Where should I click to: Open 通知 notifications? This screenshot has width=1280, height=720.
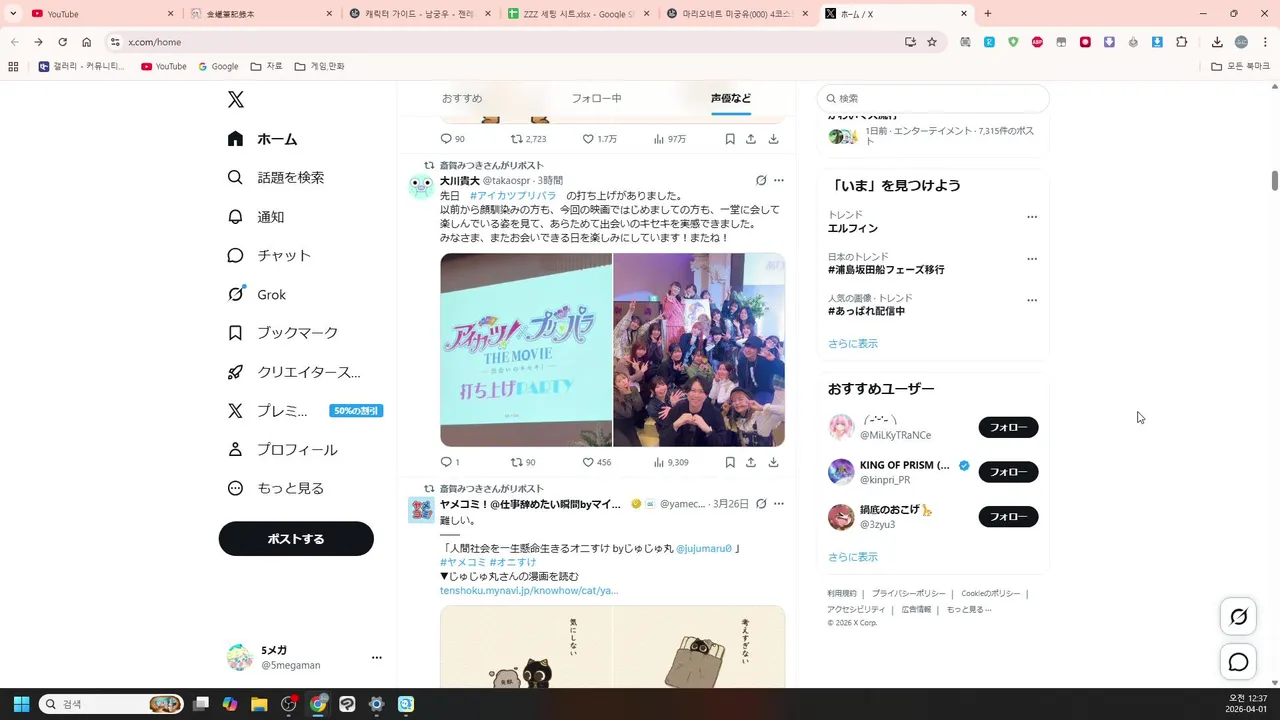click(x=256, y=216)
